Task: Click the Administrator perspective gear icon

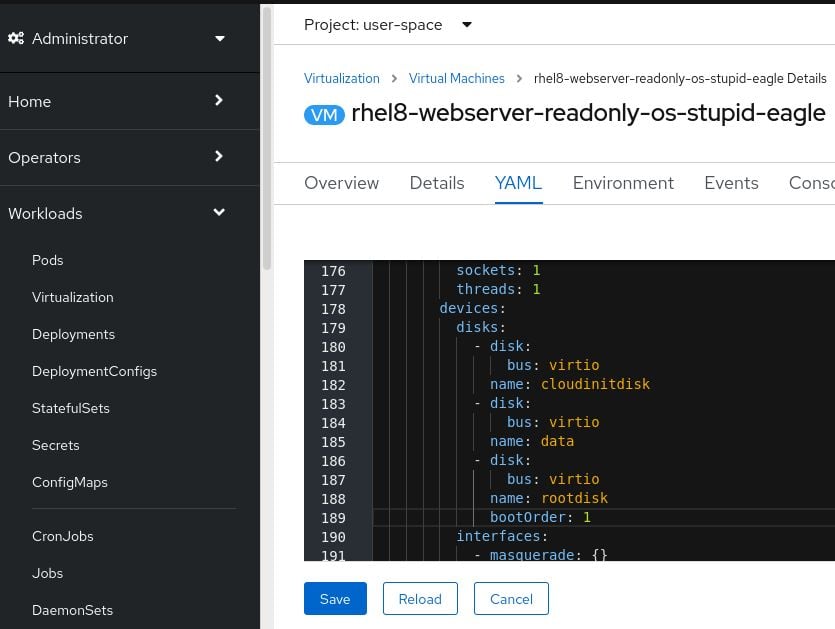Action: click(x=16, y=39)
